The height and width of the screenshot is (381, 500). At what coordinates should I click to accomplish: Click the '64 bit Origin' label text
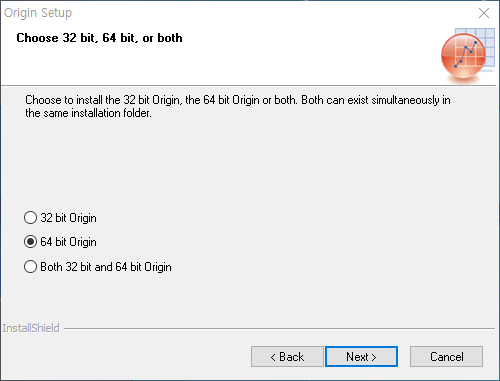click(68, 242)
